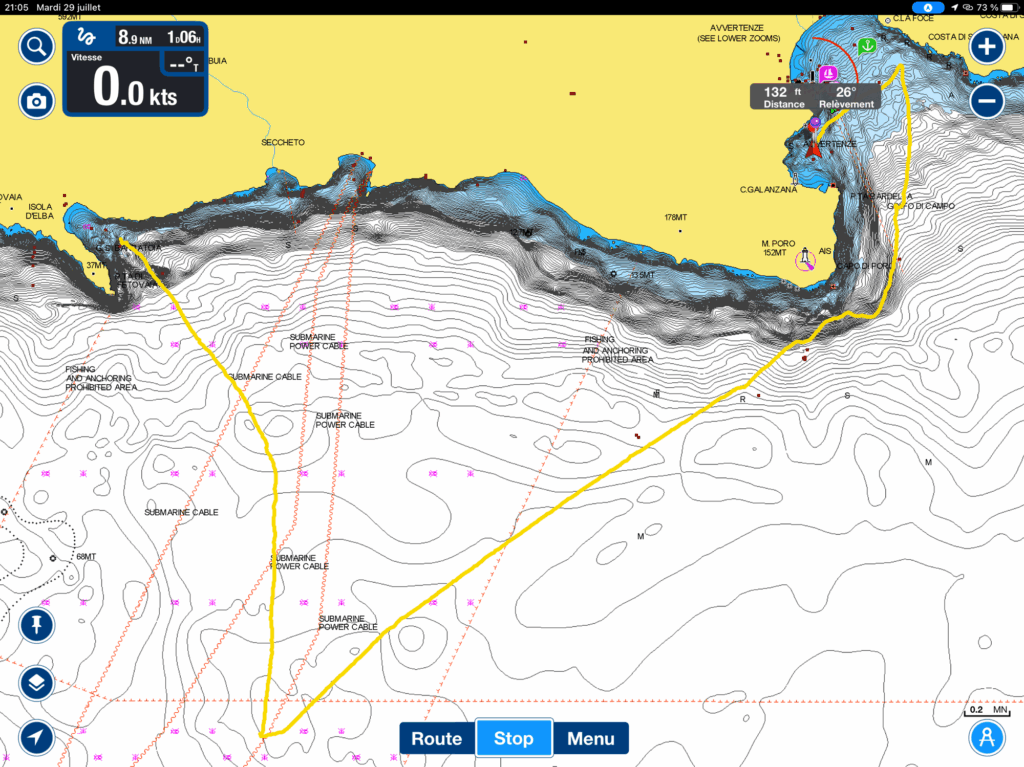
Task: Select the Distance and Relèvement info box
Action: pos(815,96)
